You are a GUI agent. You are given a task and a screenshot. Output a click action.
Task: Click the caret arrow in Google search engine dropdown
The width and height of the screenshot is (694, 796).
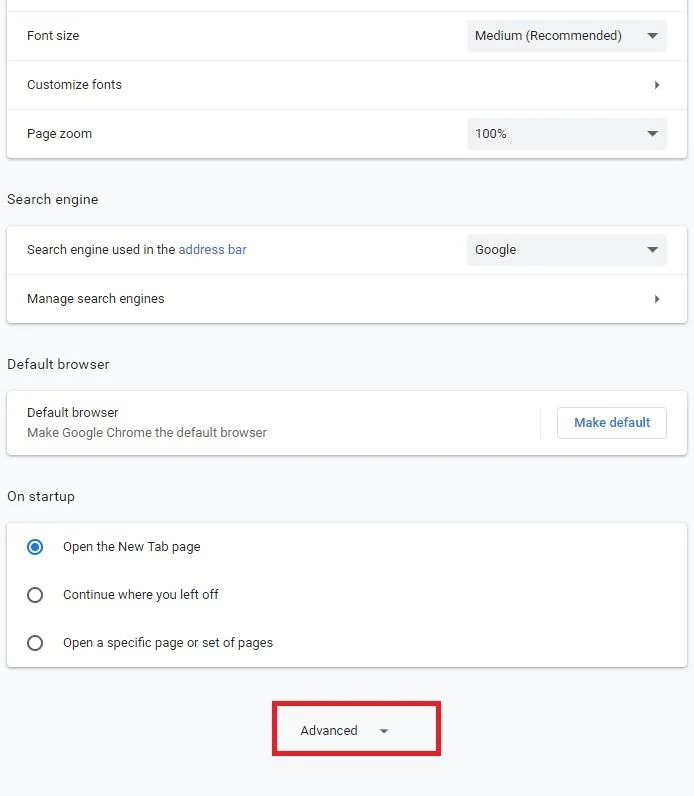pos(652,250)
